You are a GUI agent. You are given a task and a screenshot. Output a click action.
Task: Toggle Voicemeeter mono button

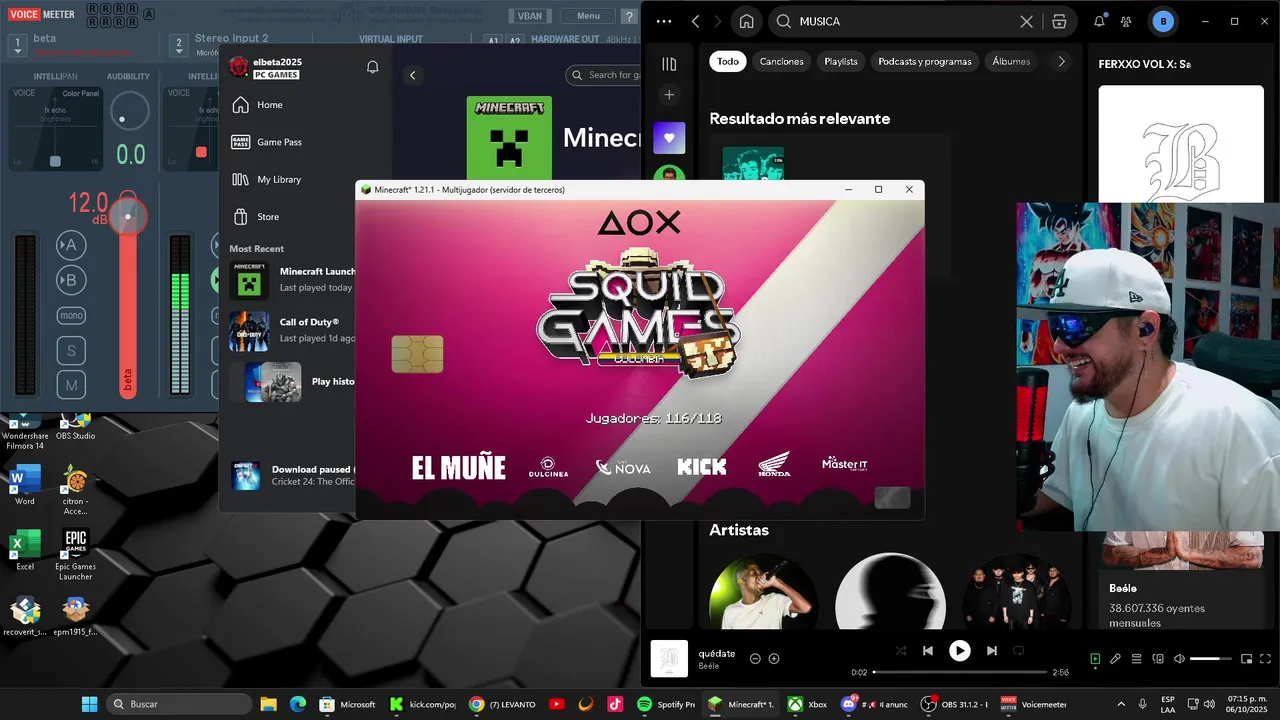coord(71,316)
